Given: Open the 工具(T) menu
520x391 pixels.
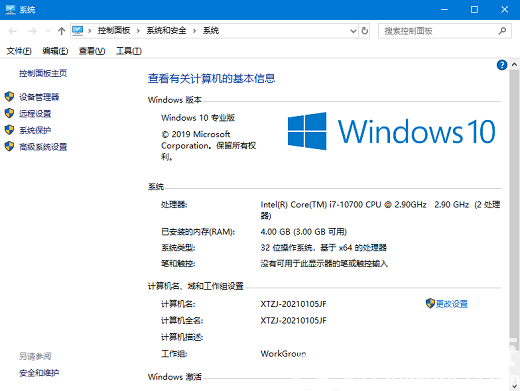Looking at the screenshot, I should [x=129, y=51].
